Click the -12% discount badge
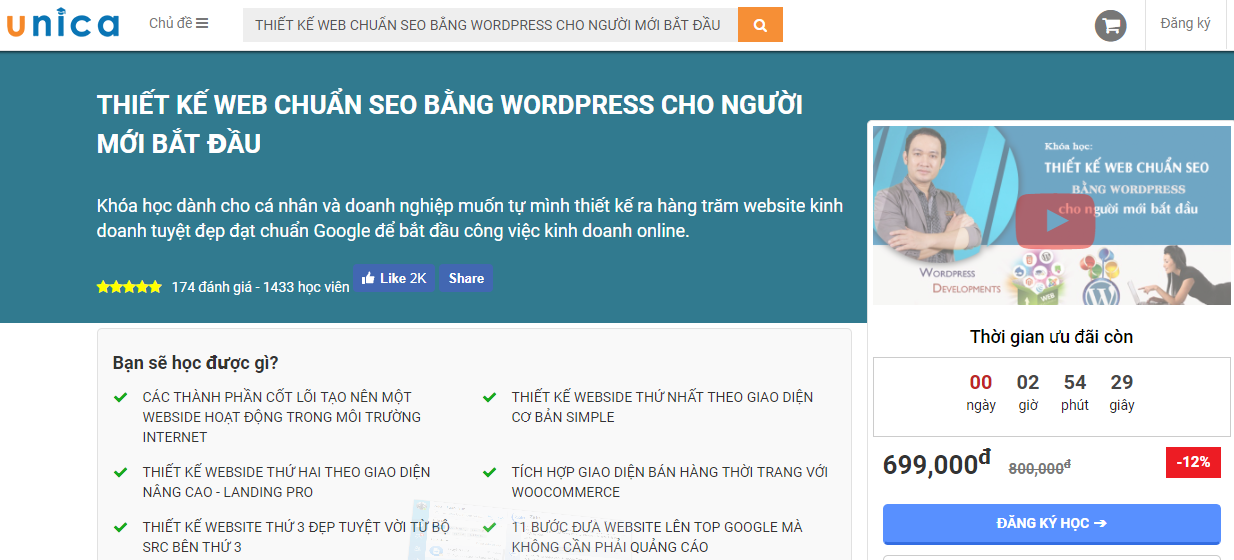1234x560 pixels. tap(1193, 462)
